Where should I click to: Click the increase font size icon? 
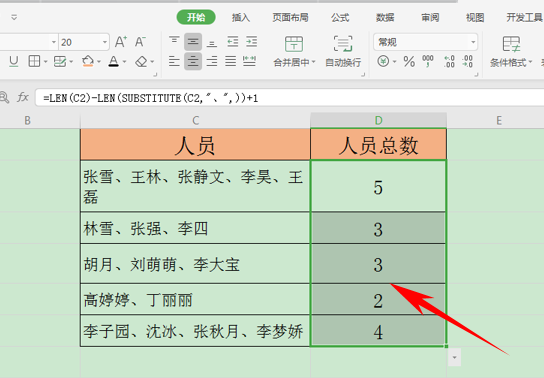[x=121, y=42]
